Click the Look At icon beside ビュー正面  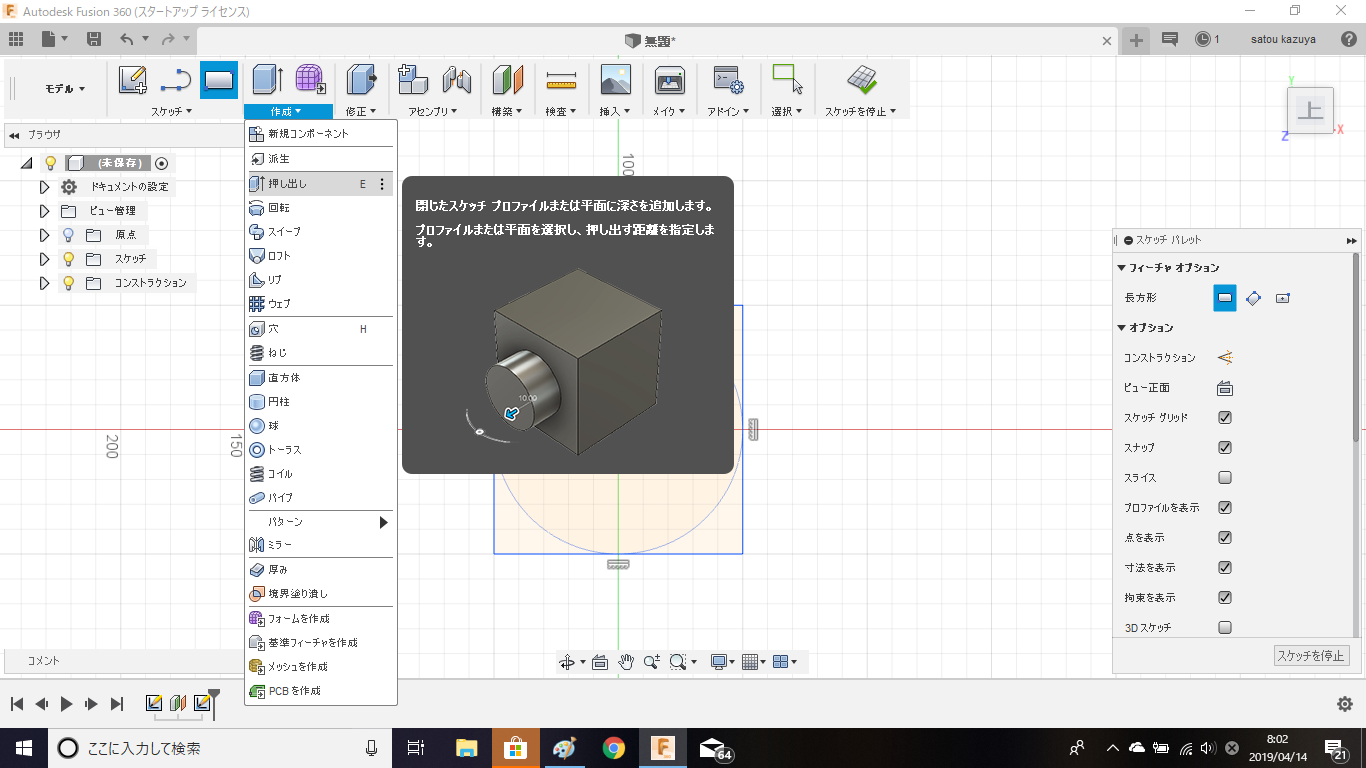click(1224, 388)
